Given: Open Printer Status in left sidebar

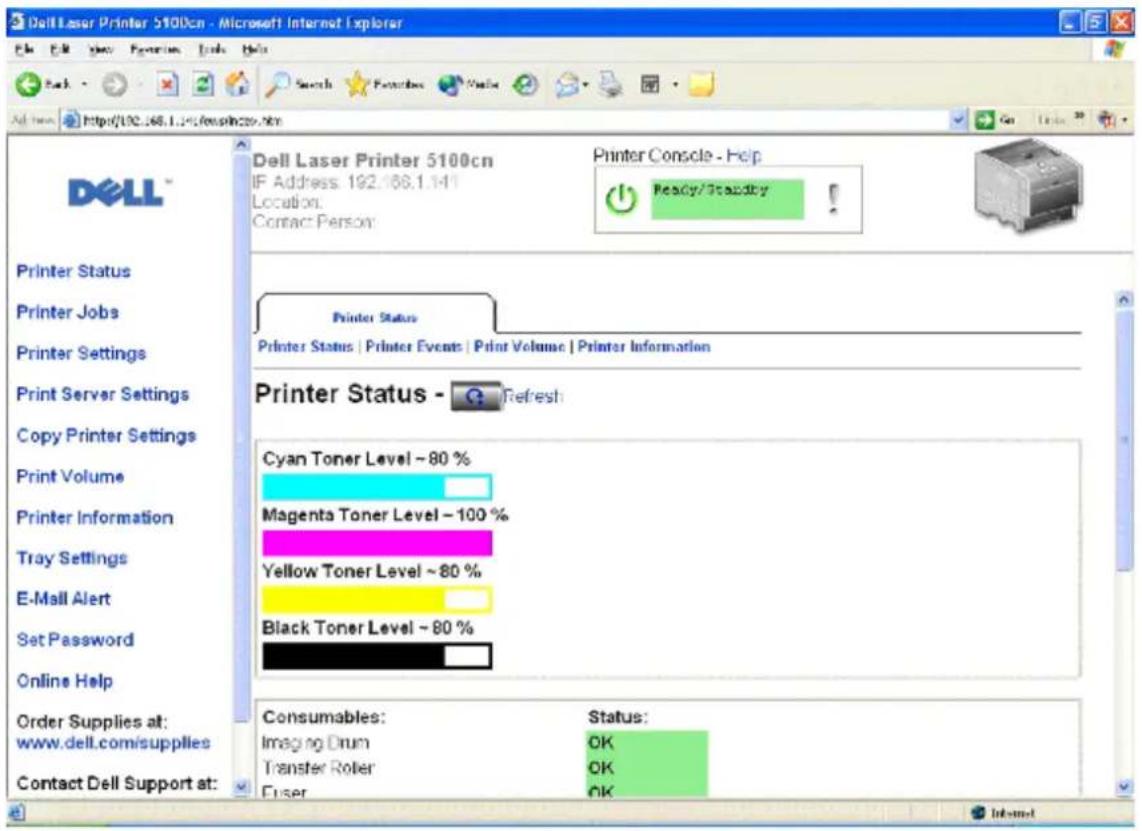Looking at the screenshot, I should tap(74, 271).
